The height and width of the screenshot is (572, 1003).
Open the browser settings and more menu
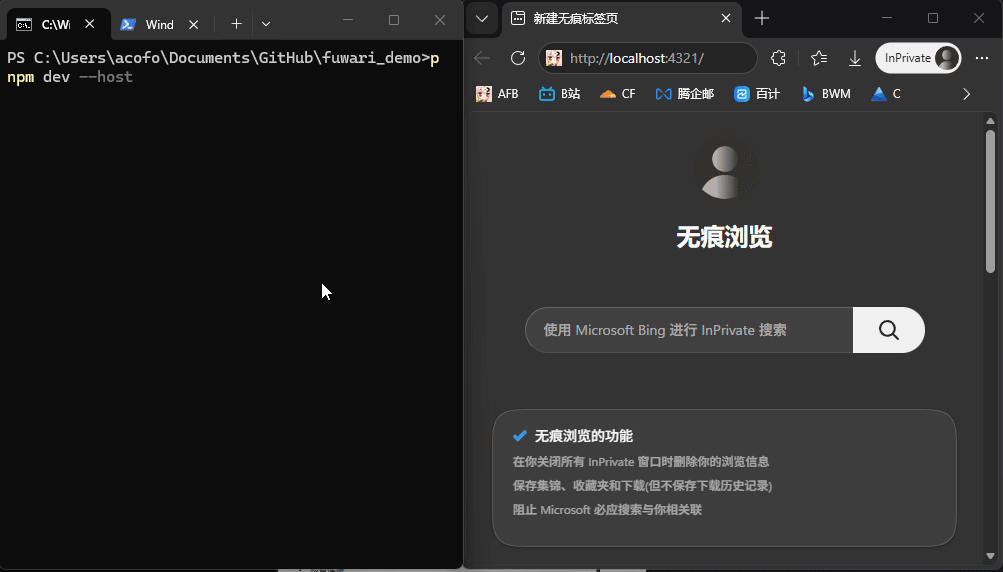(982, 58)
